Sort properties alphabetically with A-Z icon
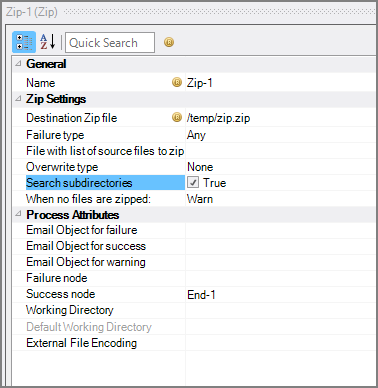Image resolution: width=378 pixels, height=388 pixels. (x=48, y=42)
